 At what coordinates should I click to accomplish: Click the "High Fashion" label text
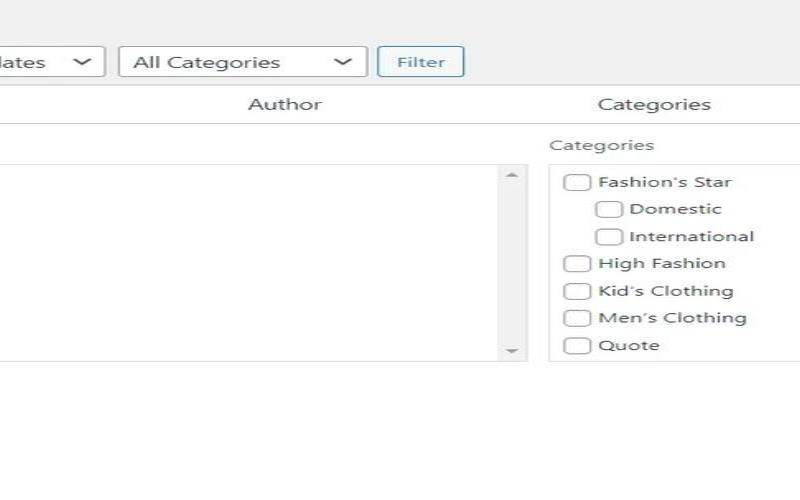[661, 264]
